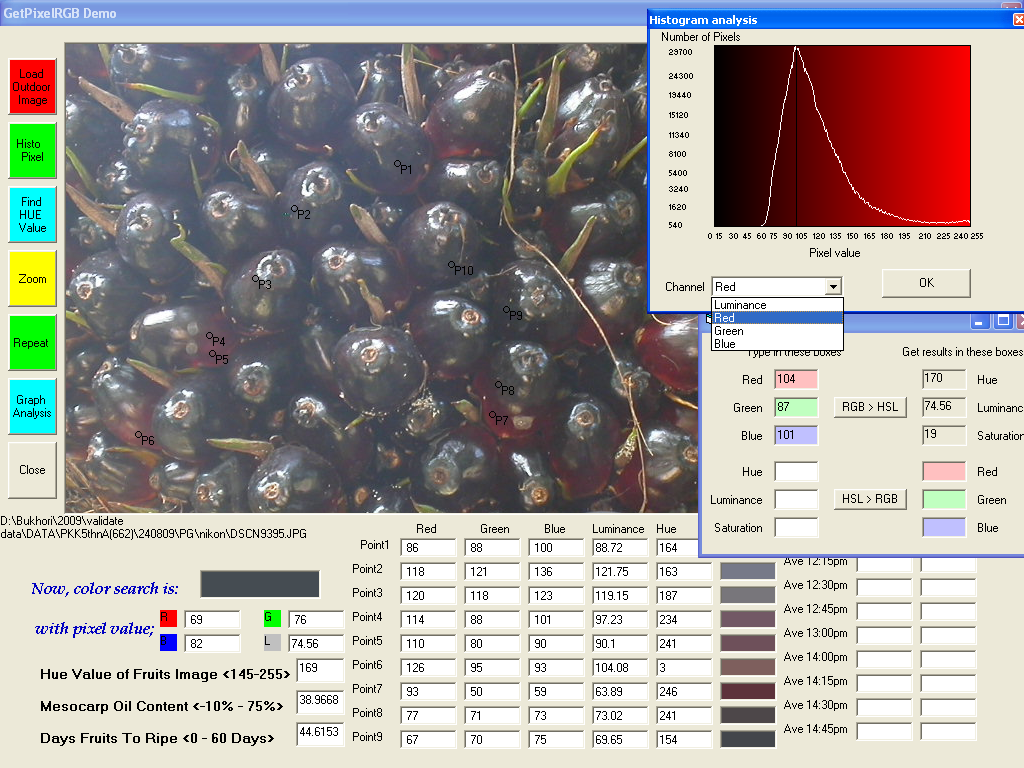This screenshot has height=768, width=1024.
Task: Click the Point5 color swatch
Action: tap(747, 642)
